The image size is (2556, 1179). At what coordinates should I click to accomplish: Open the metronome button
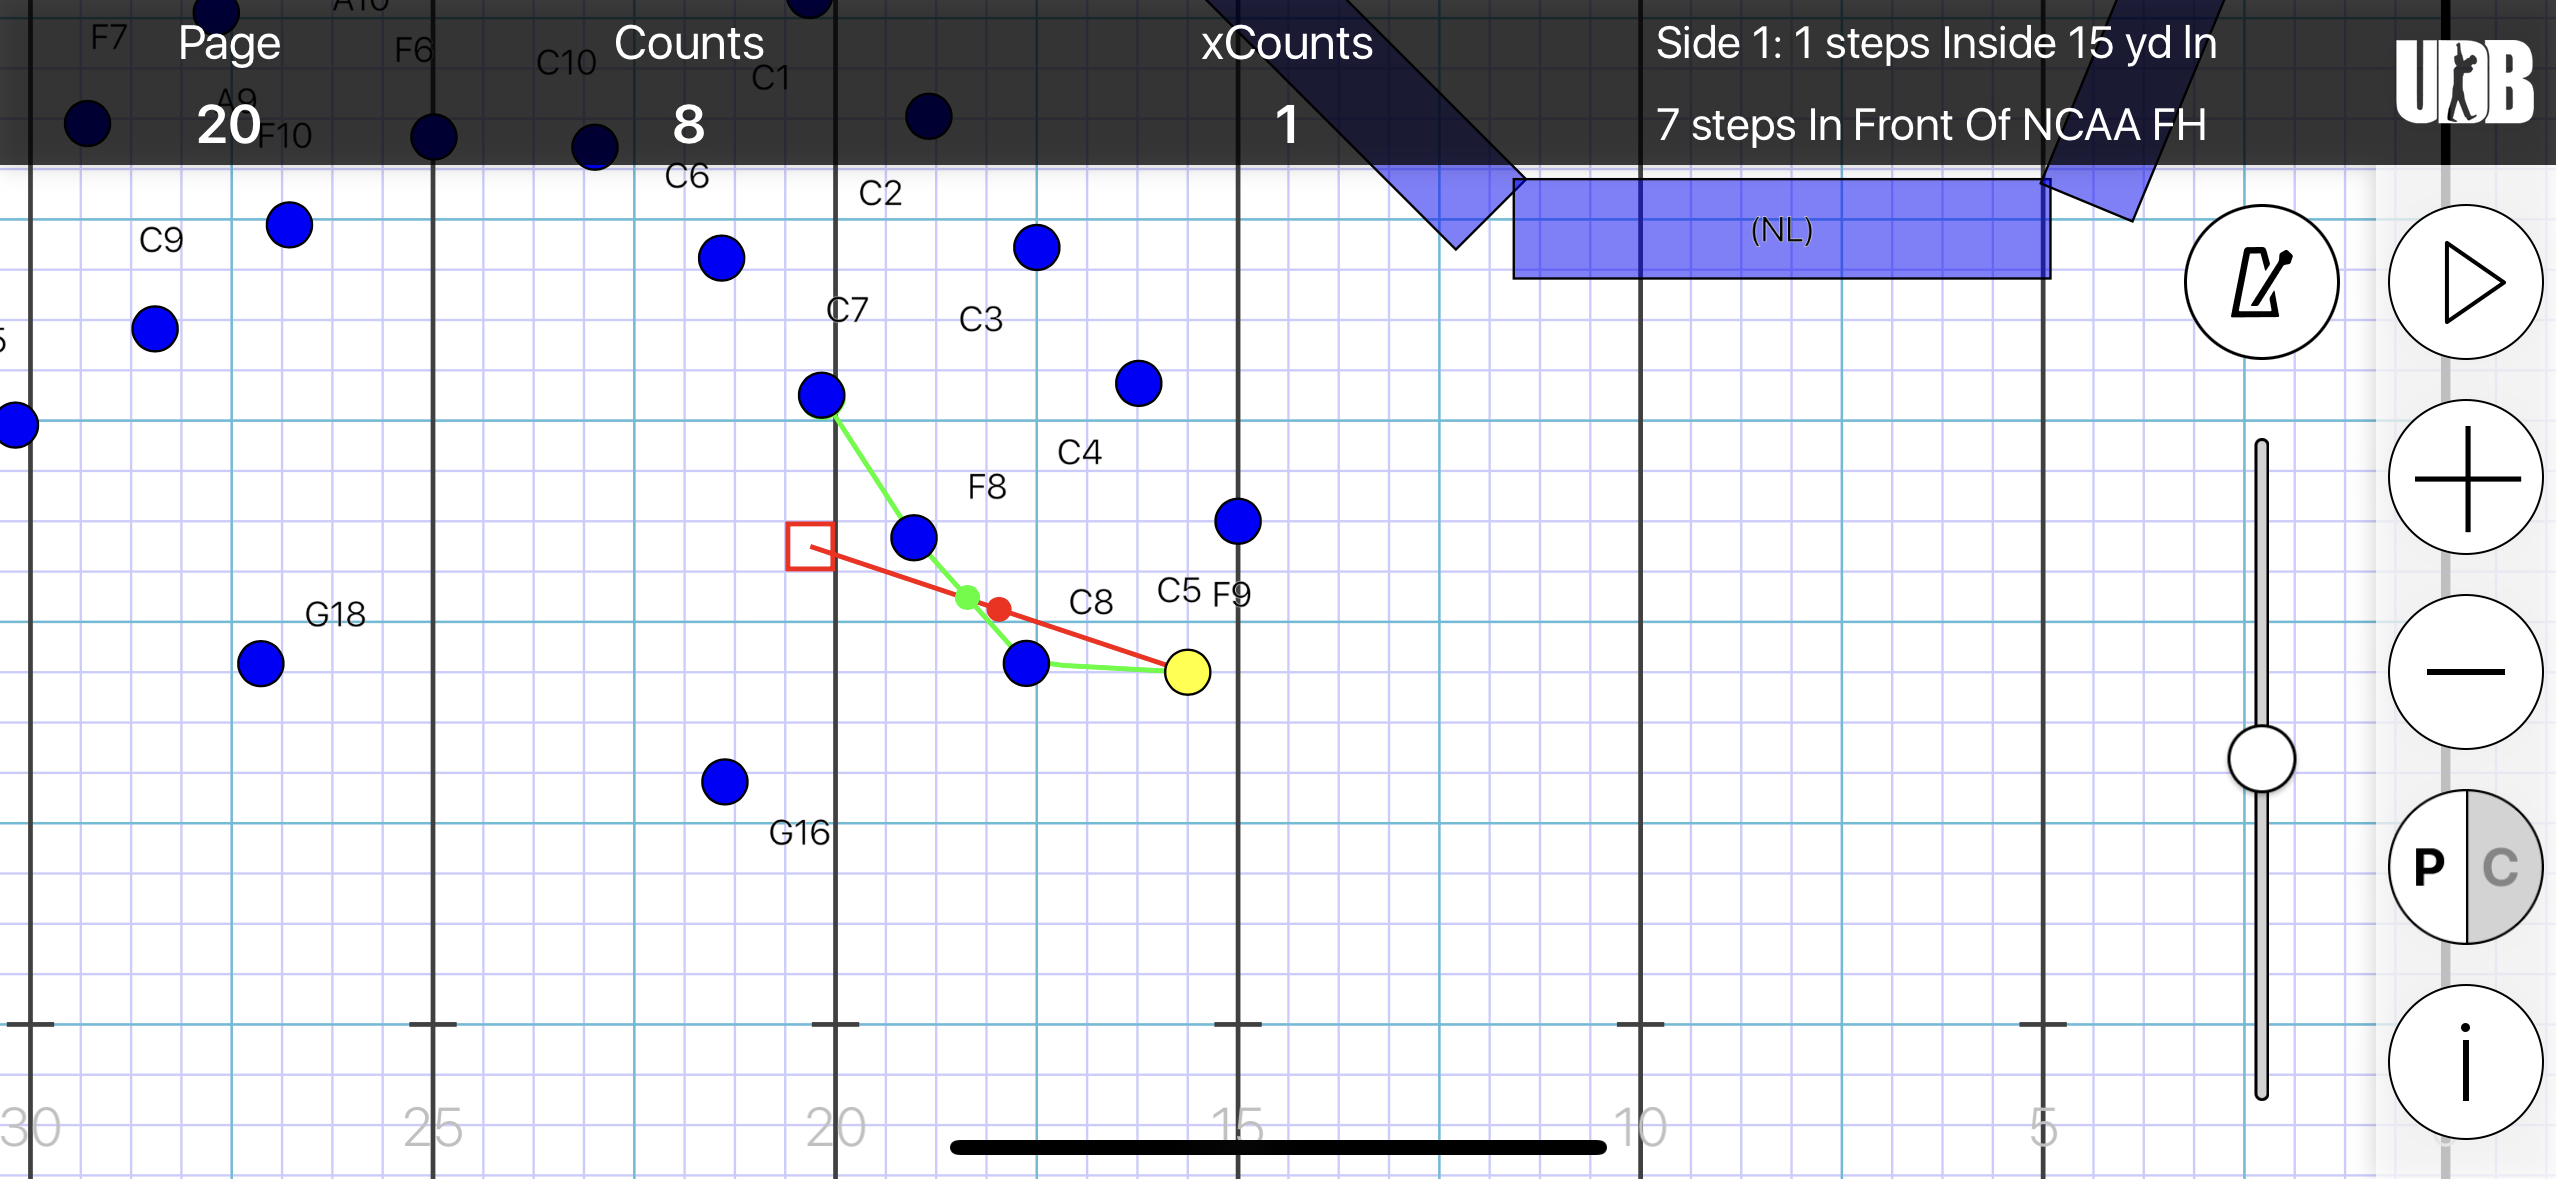2261,282
